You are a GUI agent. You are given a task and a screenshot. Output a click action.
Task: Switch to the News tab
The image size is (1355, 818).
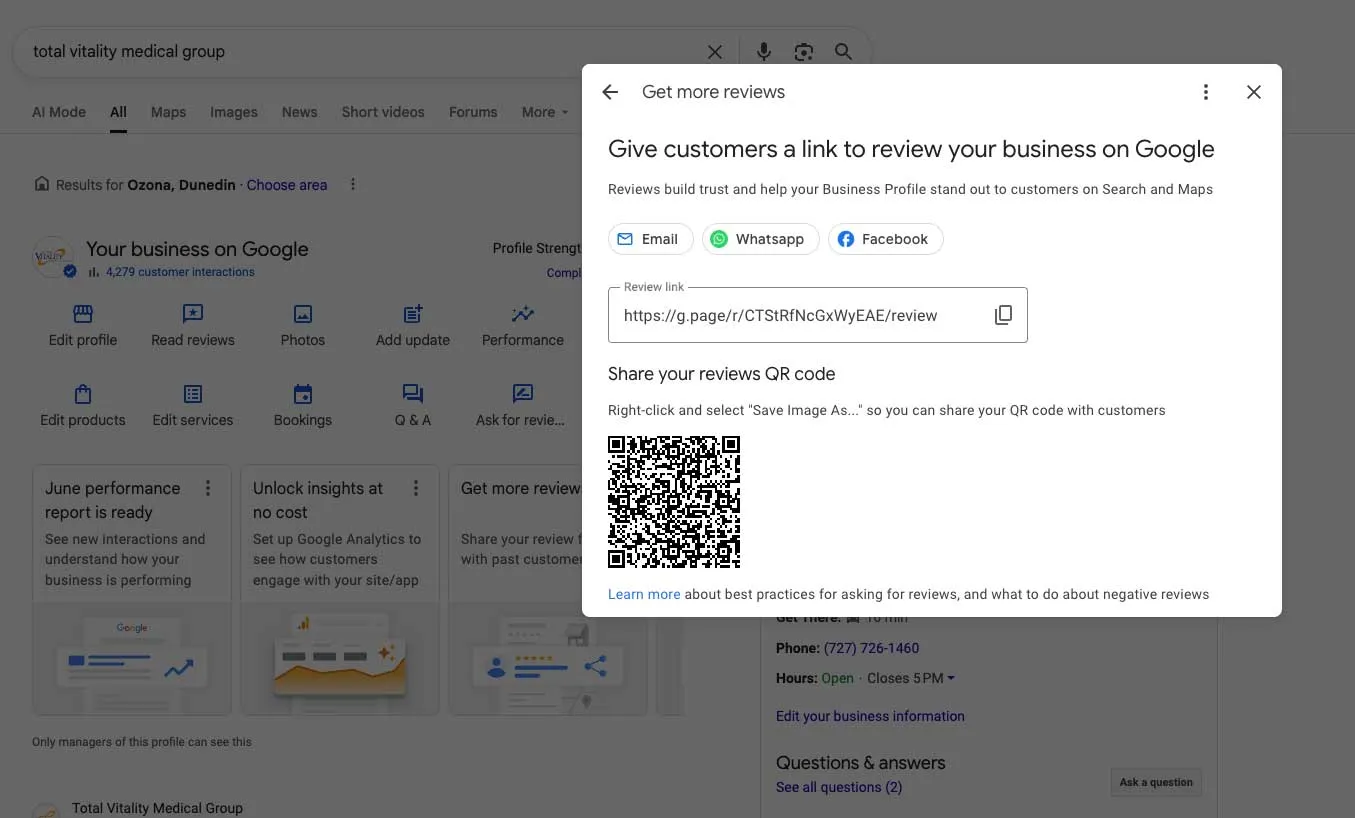coord(299,112)
